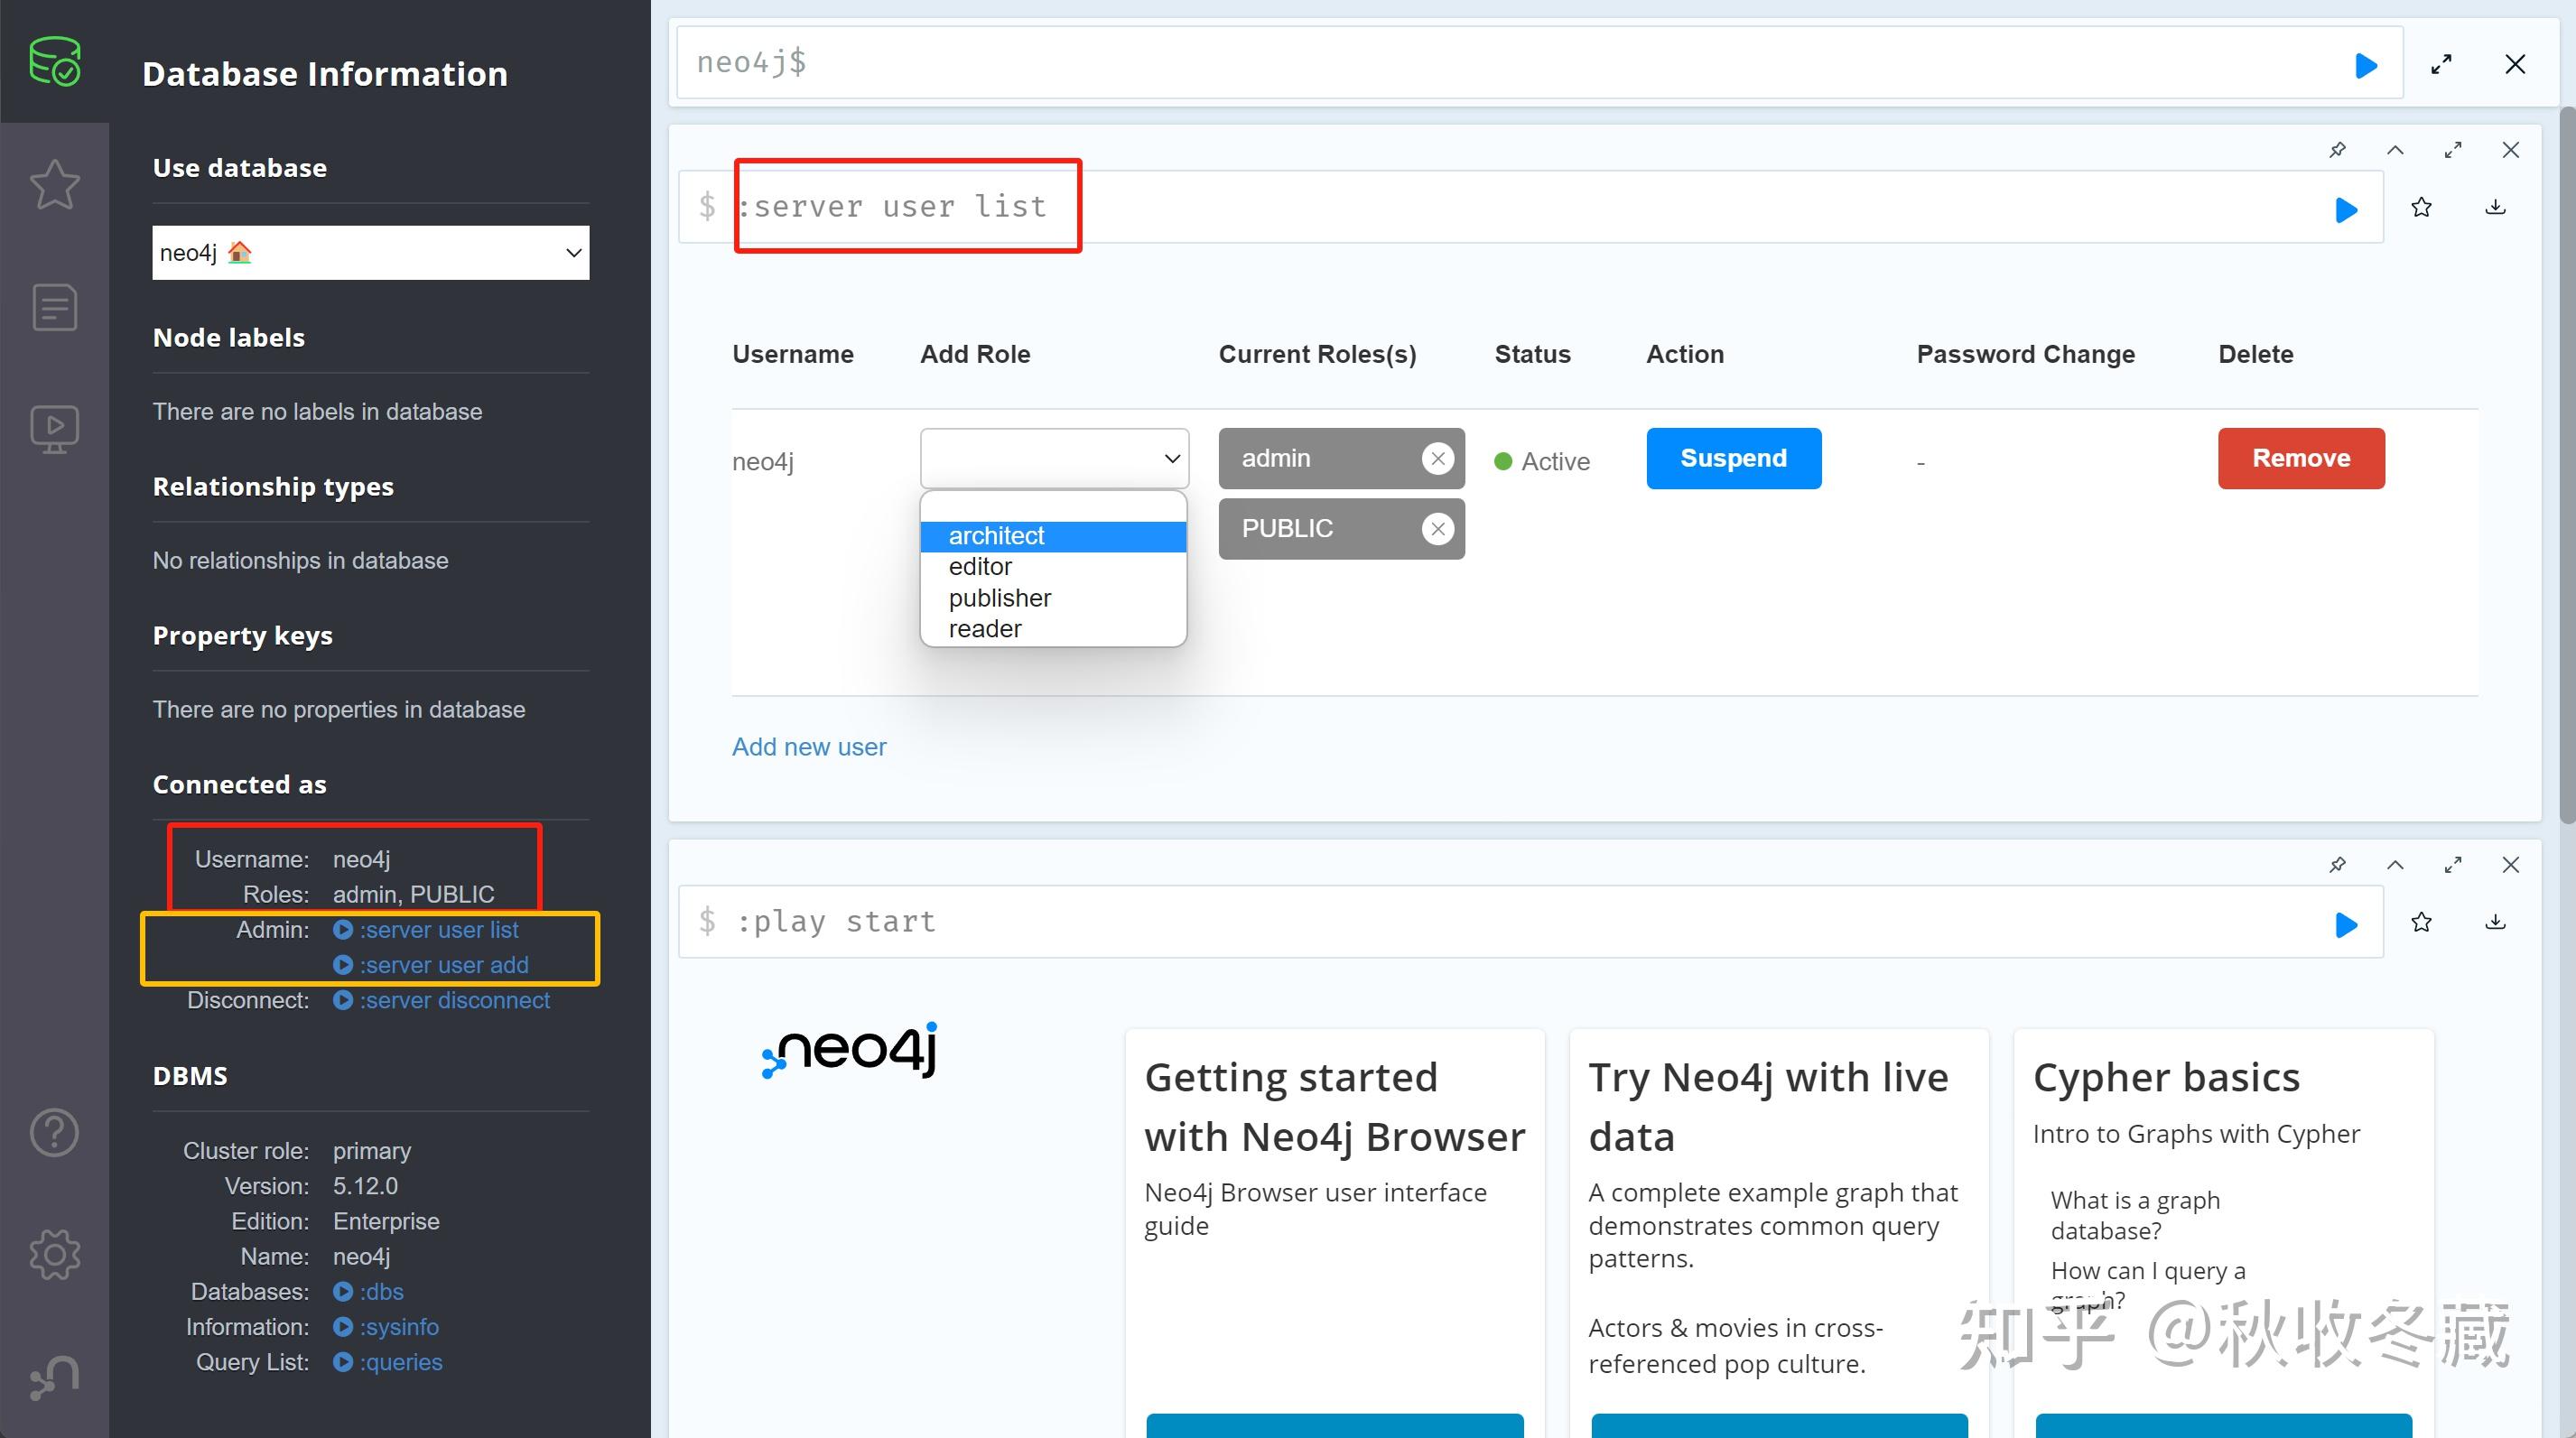2576x1438 pixels.
Task: Run the :server user list command
Action: point(2346,208)
